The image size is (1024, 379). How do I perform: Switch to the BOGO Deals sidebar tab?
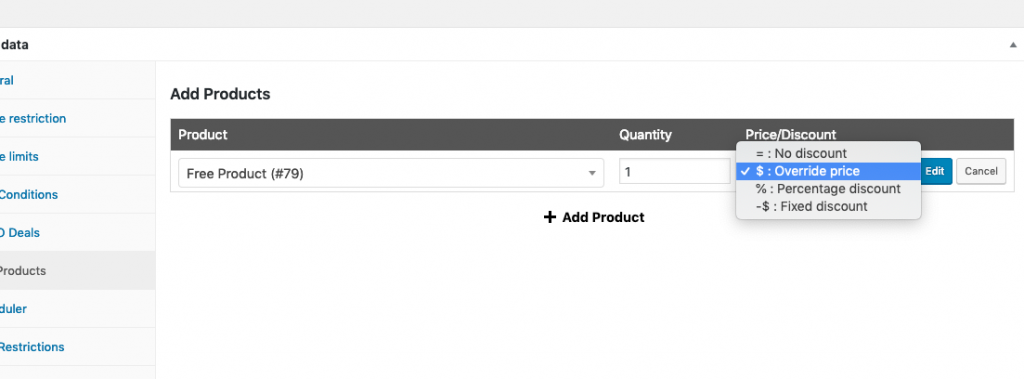coord(20,233)
